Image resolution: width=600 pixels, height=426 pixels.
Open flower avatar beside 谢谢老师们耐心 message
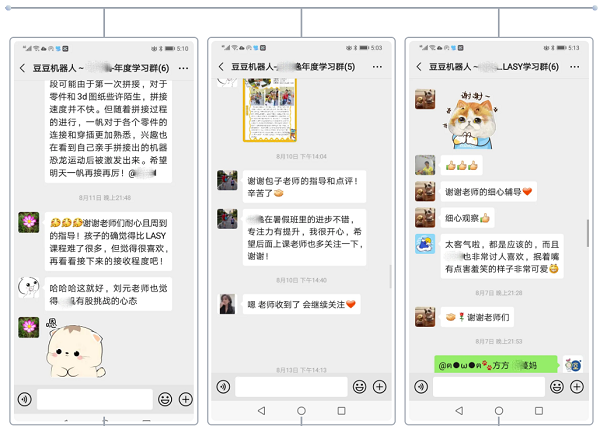point(29,222)
